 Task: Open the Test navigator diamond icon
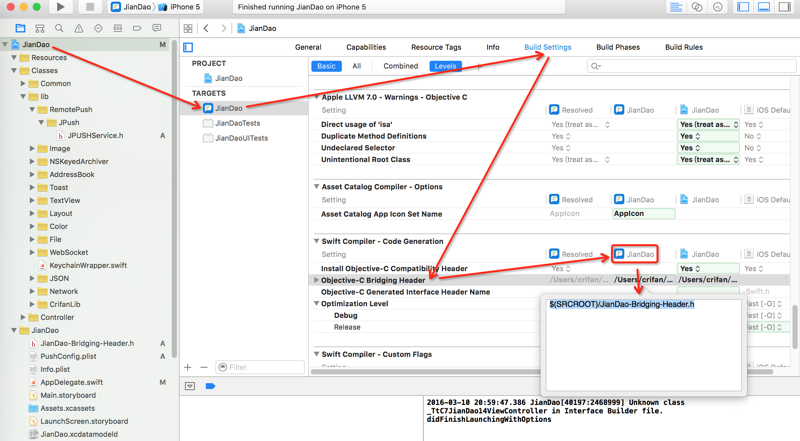click(98, 28)
